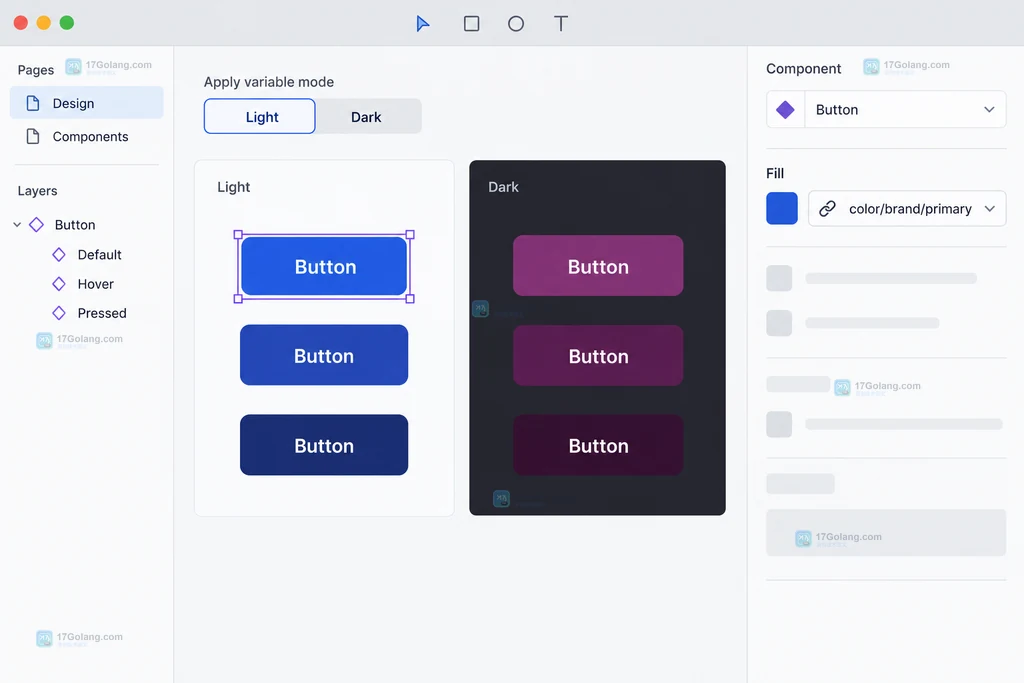Screen dimensions: 1024x683
Task: Click the default Dark mode button
Action: point(598,266)
